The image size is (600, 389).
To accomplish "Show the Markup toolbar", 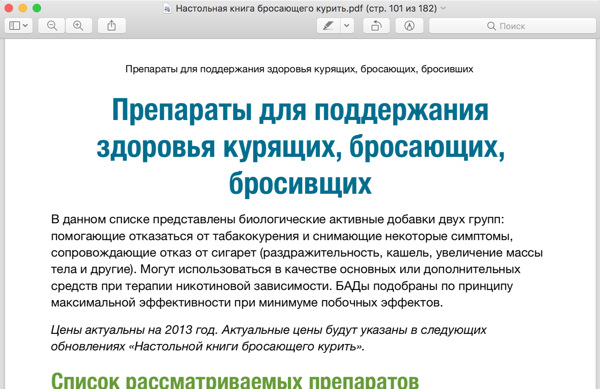I will pyautogui.click(x=409, y=26).
